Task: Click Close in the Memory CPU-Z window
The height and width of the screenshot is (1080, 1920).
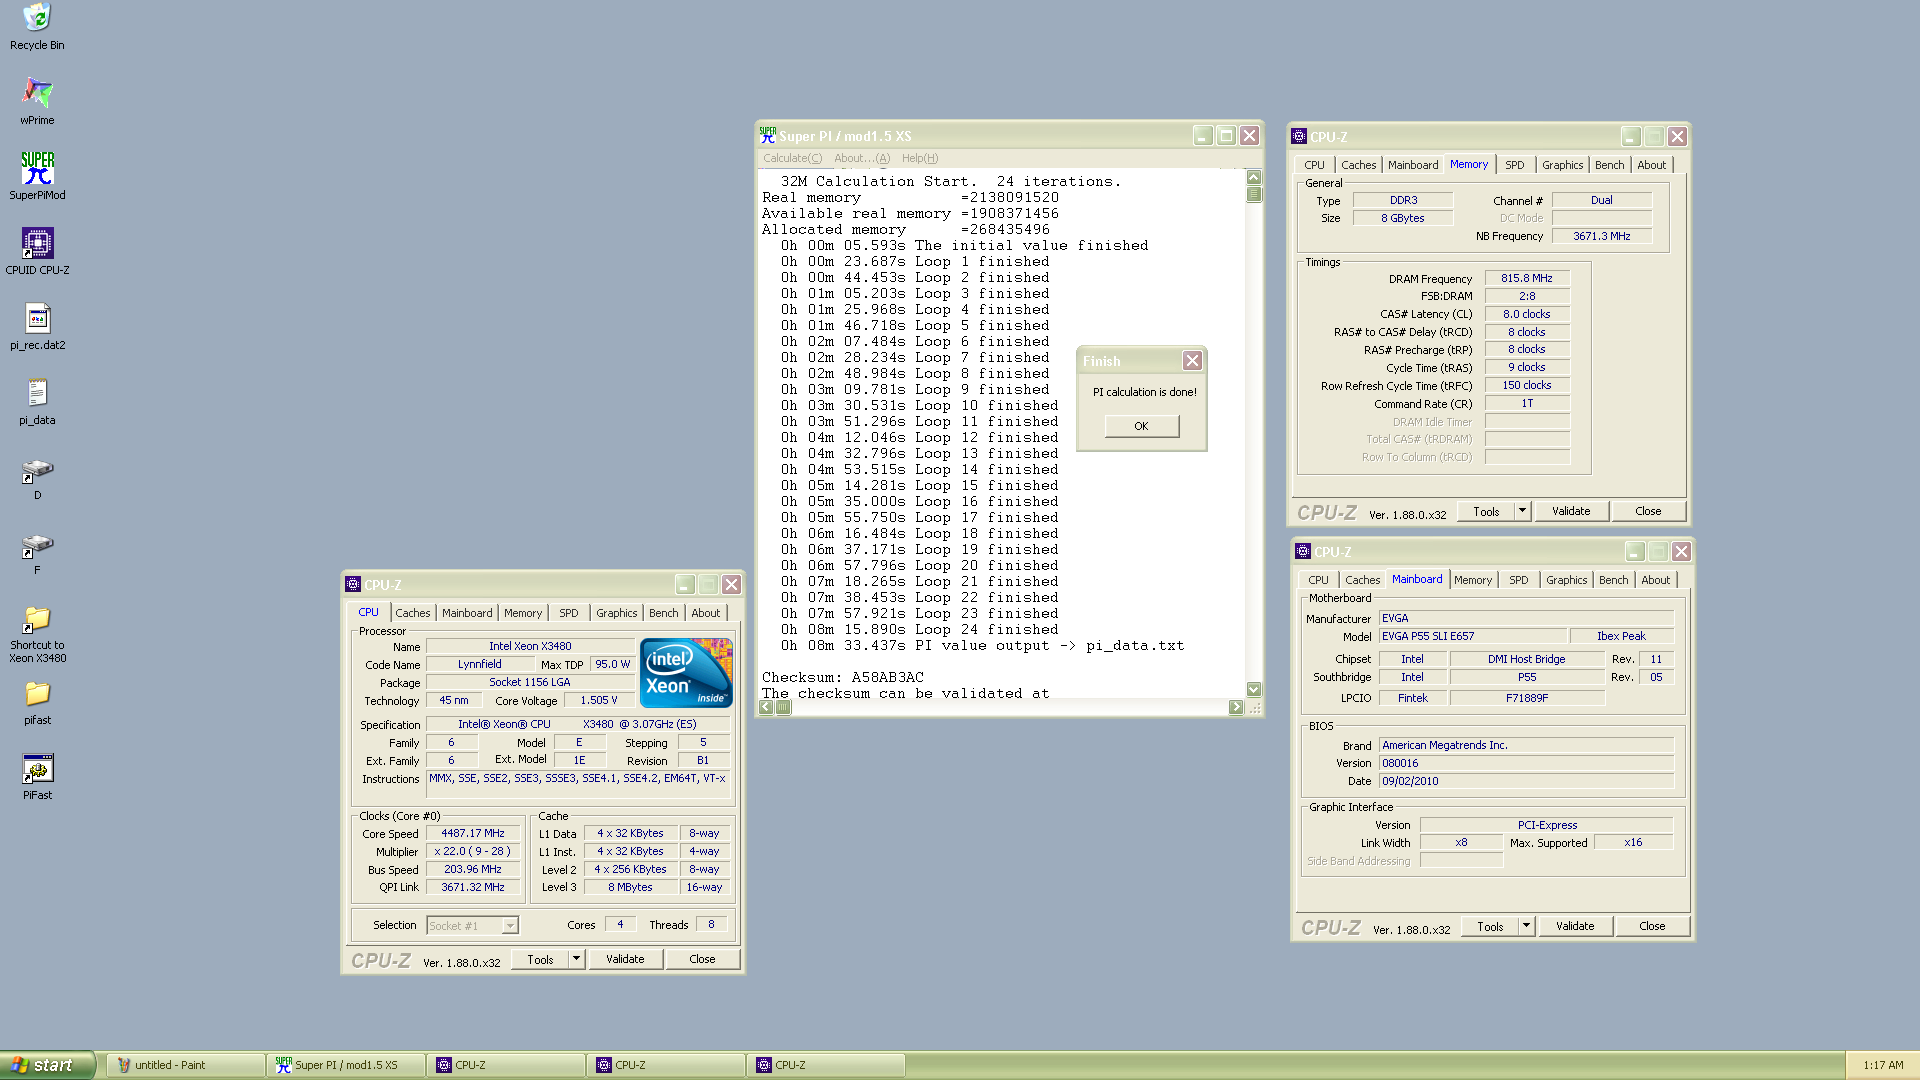Action: (1648, 511)
